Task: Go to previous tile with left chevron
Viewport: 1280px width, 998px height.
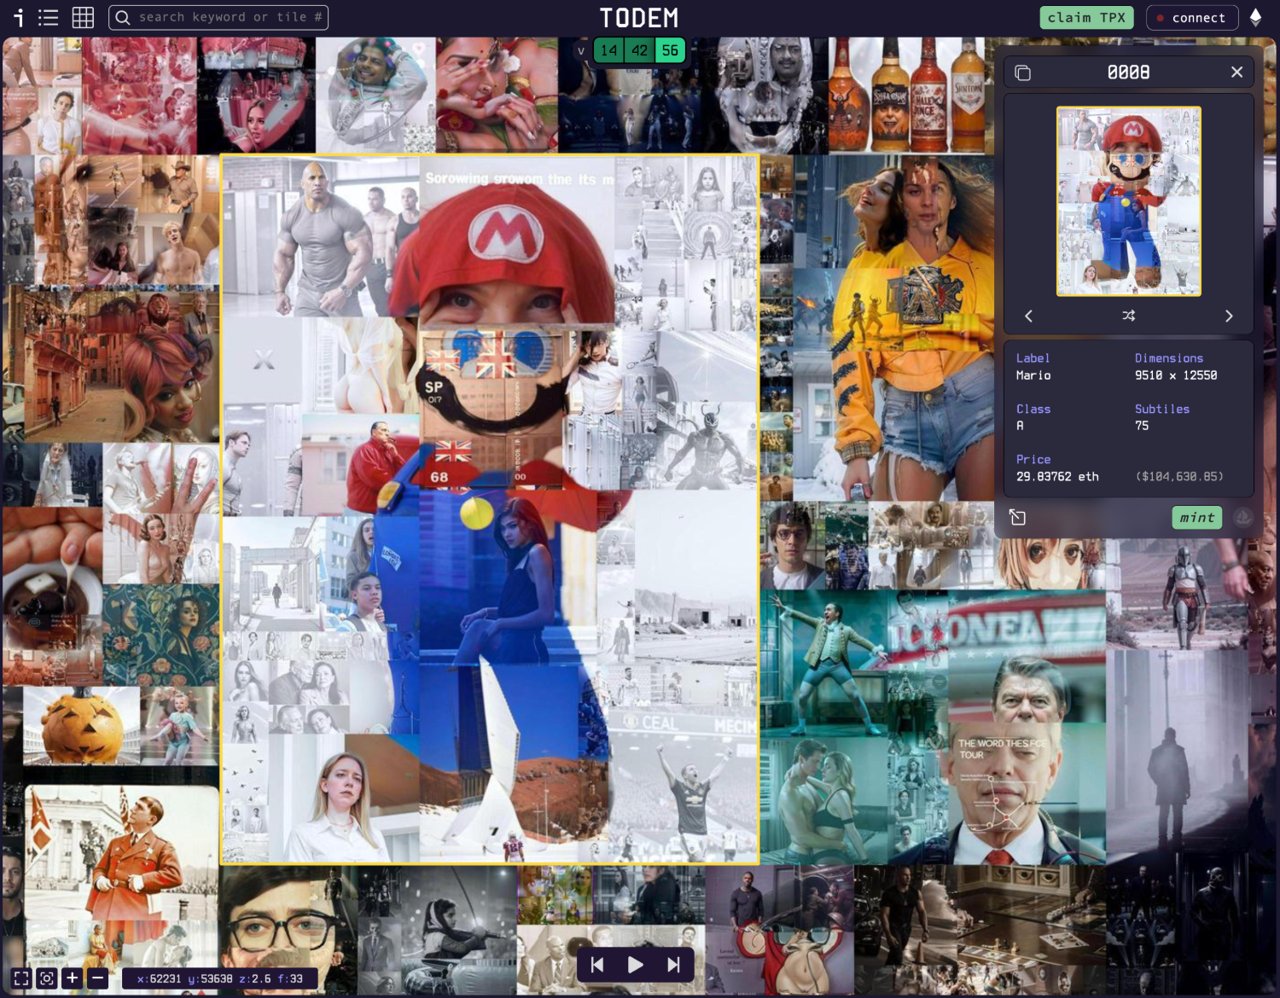Action: coord(1028,316)
